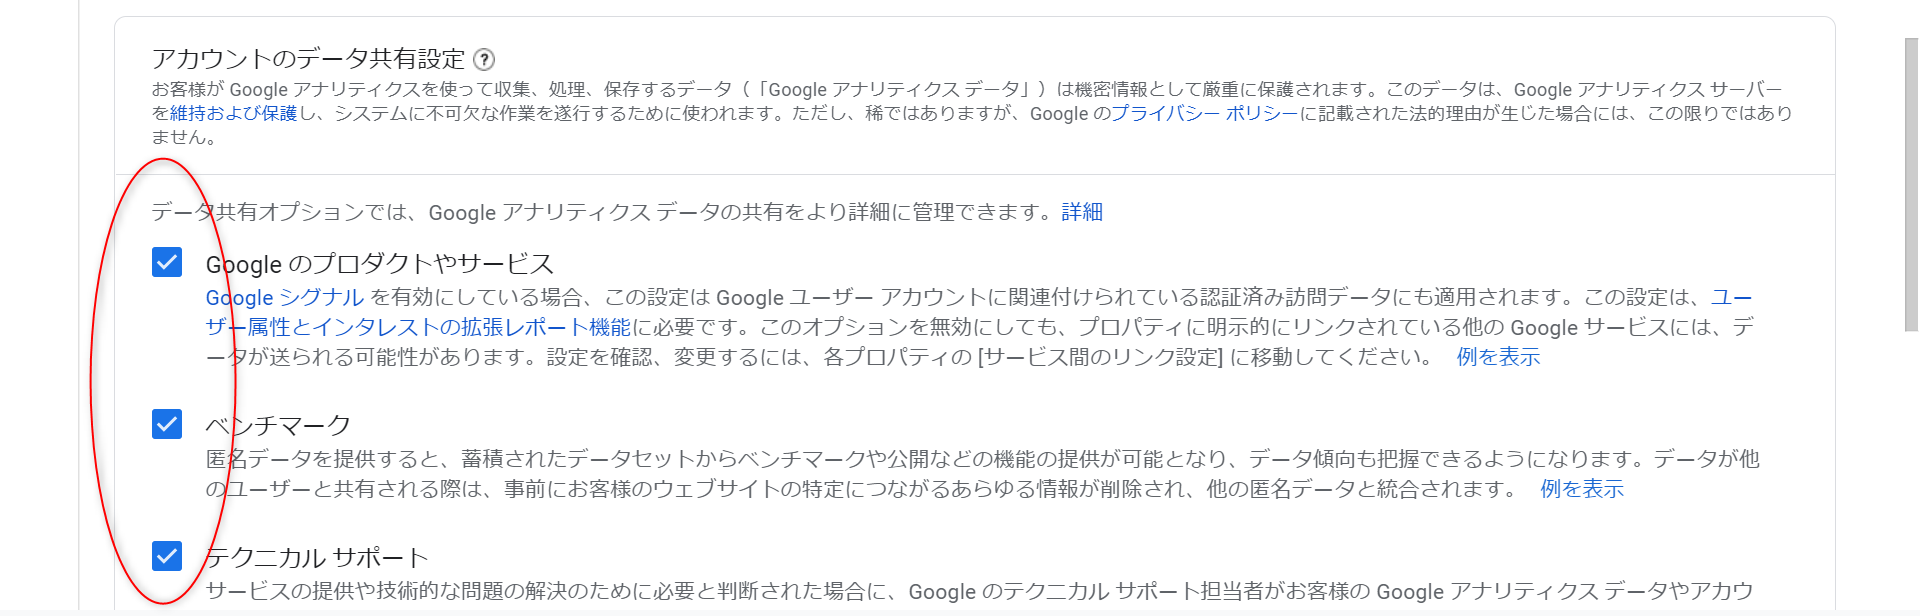Open the ユーザー属性とインタレストの拡張レポート機能 link
This screenshot has width=1920, height=616.
point(418,327)
